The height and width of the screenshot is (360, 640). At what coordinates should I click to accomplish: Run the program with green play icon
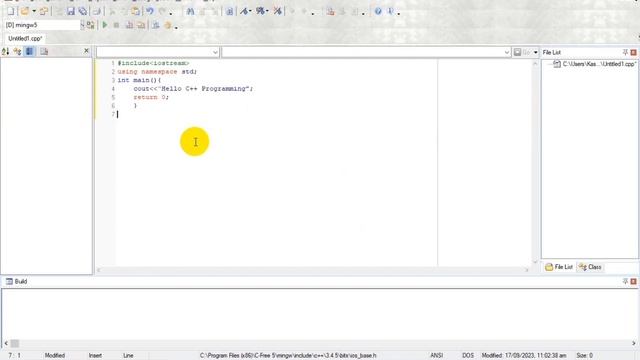(105, 25)
